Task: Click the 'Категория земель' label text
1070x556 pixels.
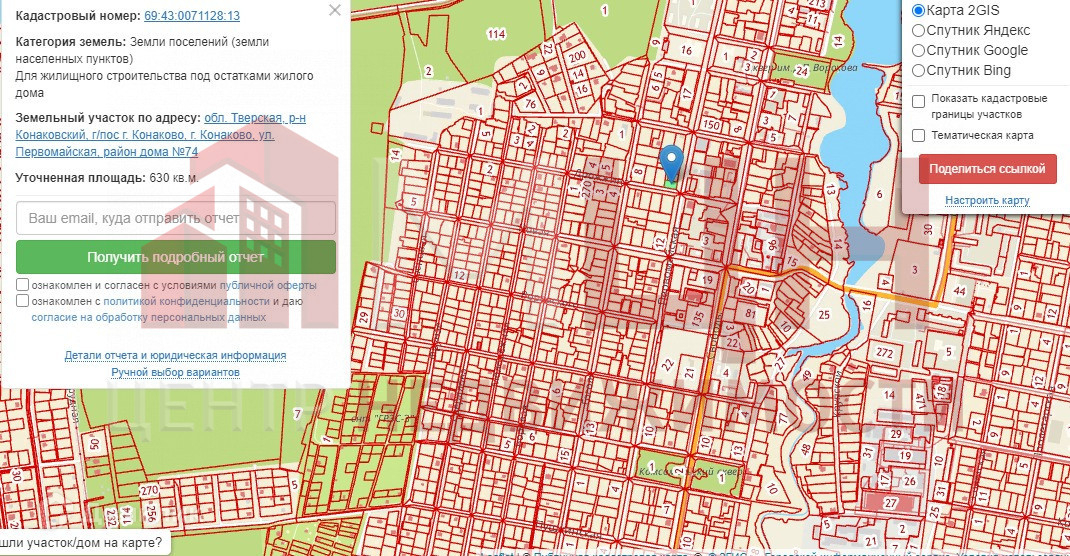Action: pyautogui.click(x=70, y=42)
